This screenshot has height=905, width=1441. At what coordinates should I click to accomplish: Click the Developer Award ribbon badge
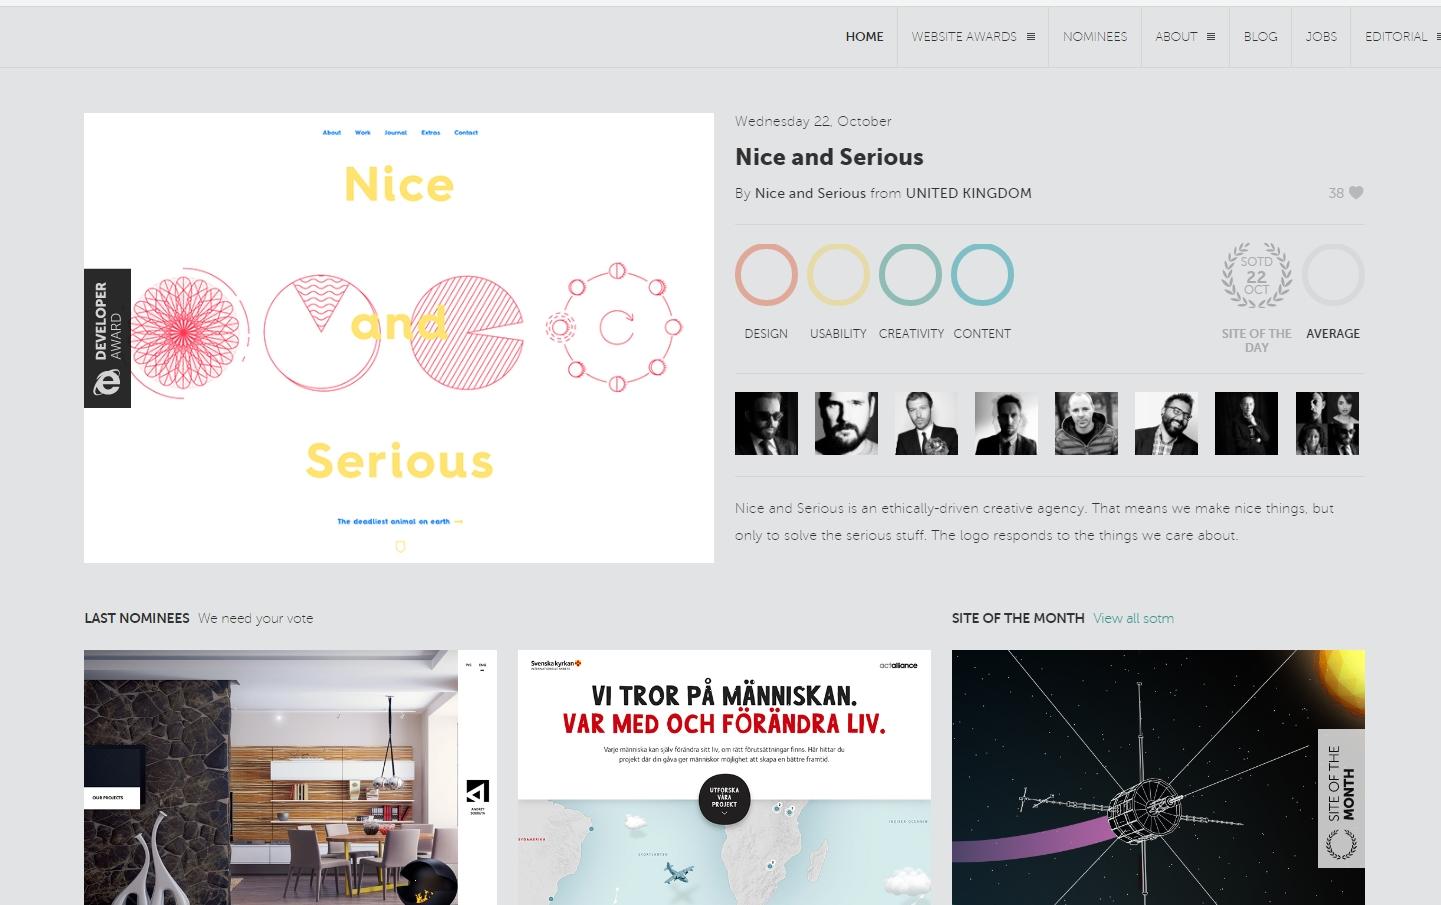(x=107, y=338)
